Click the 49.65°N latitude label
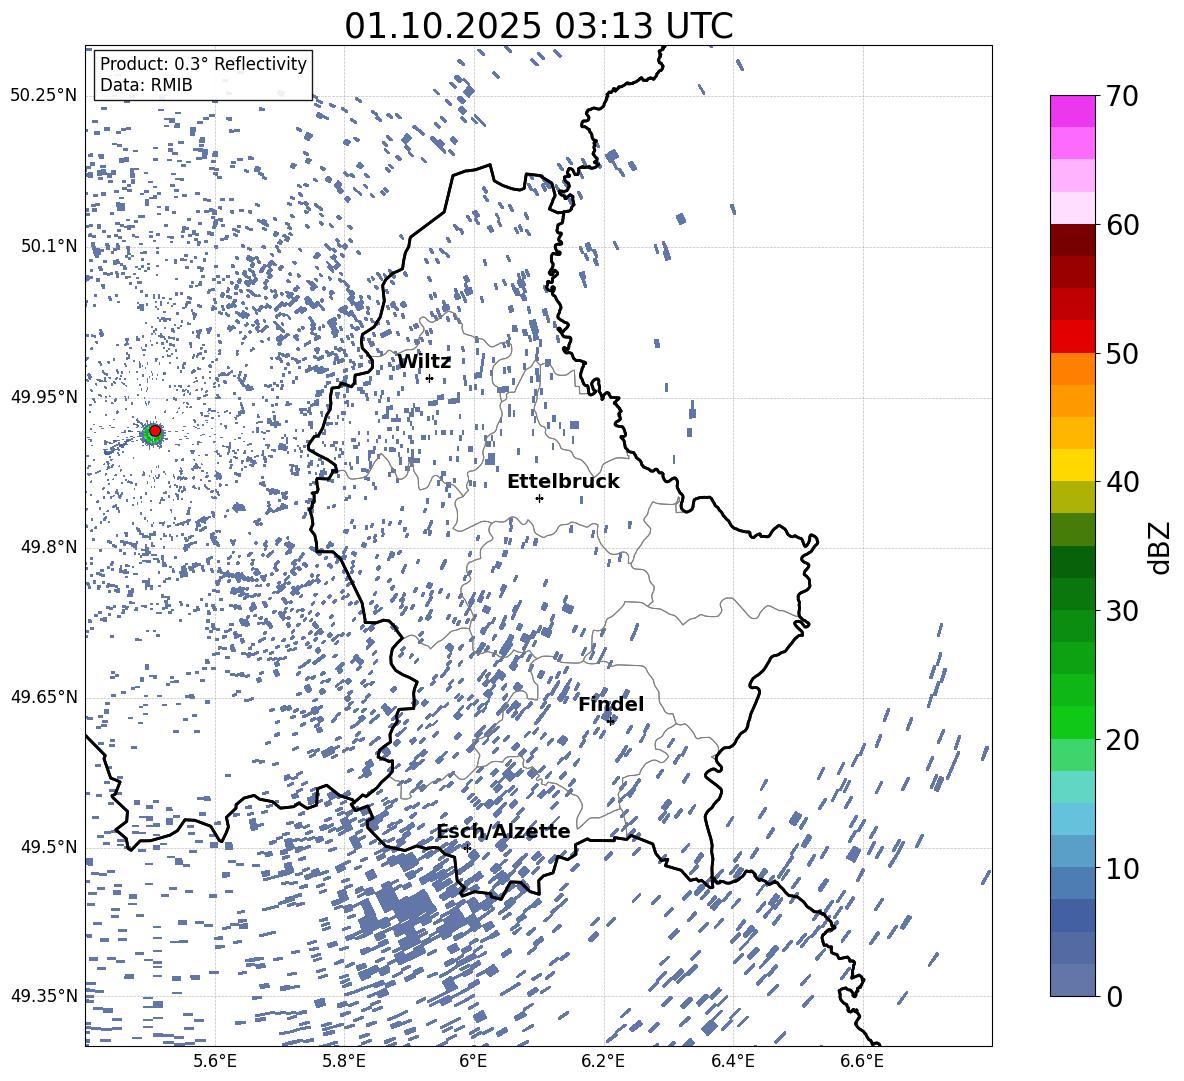The width and height of the screenshot is (1184, 1081). [44, 697]
